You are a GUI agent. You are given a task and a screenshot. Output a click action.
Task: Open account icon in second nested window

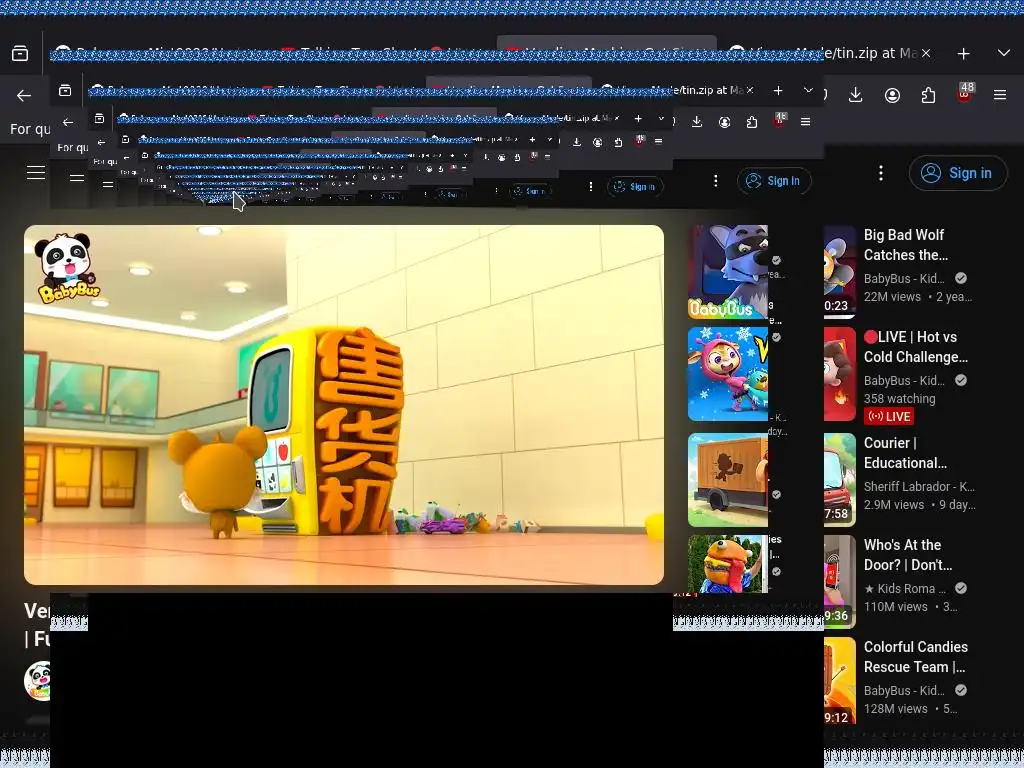coord(724,122)
